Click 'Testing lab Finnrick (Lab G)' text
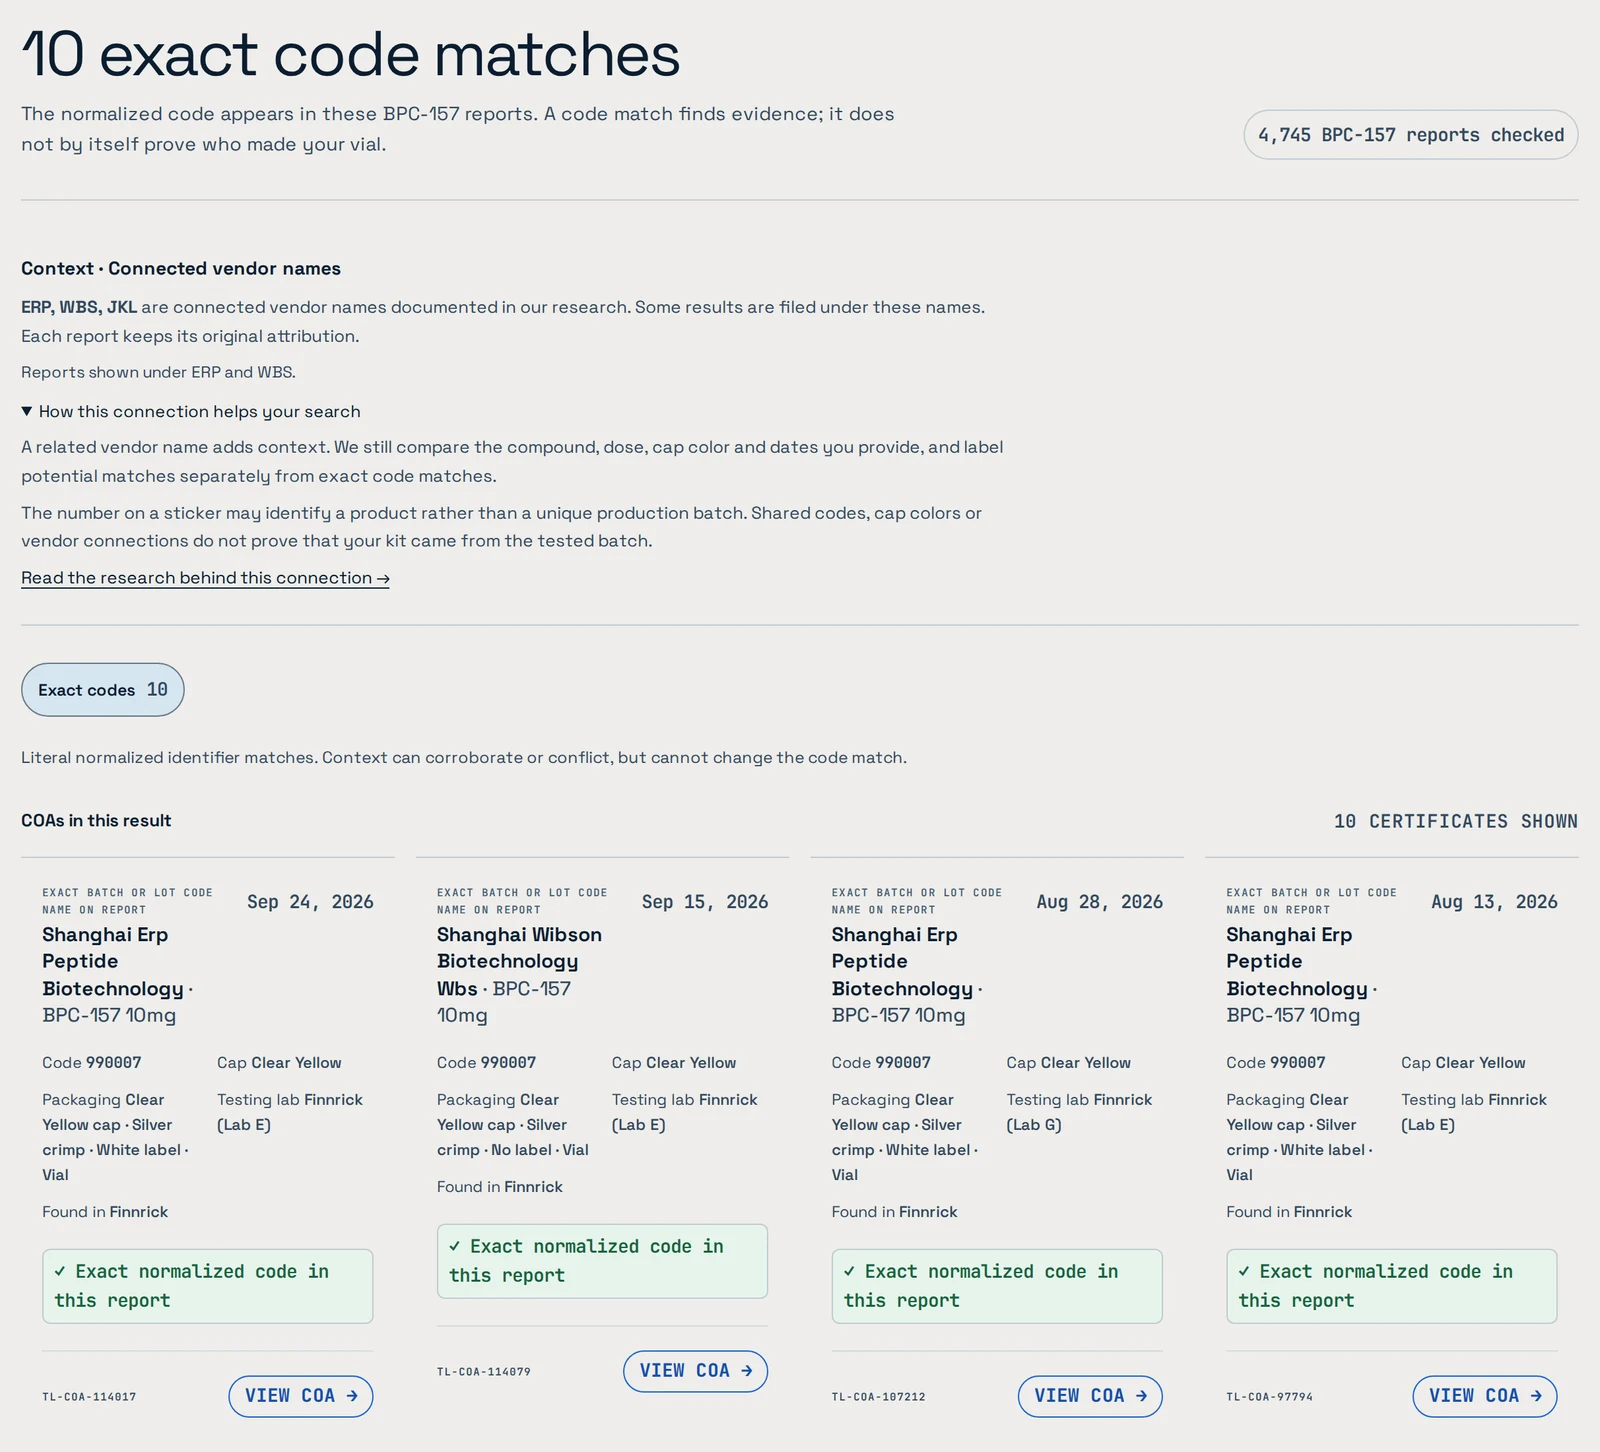This screenshot has width=1600, height=1452. coord(1079,1112)
